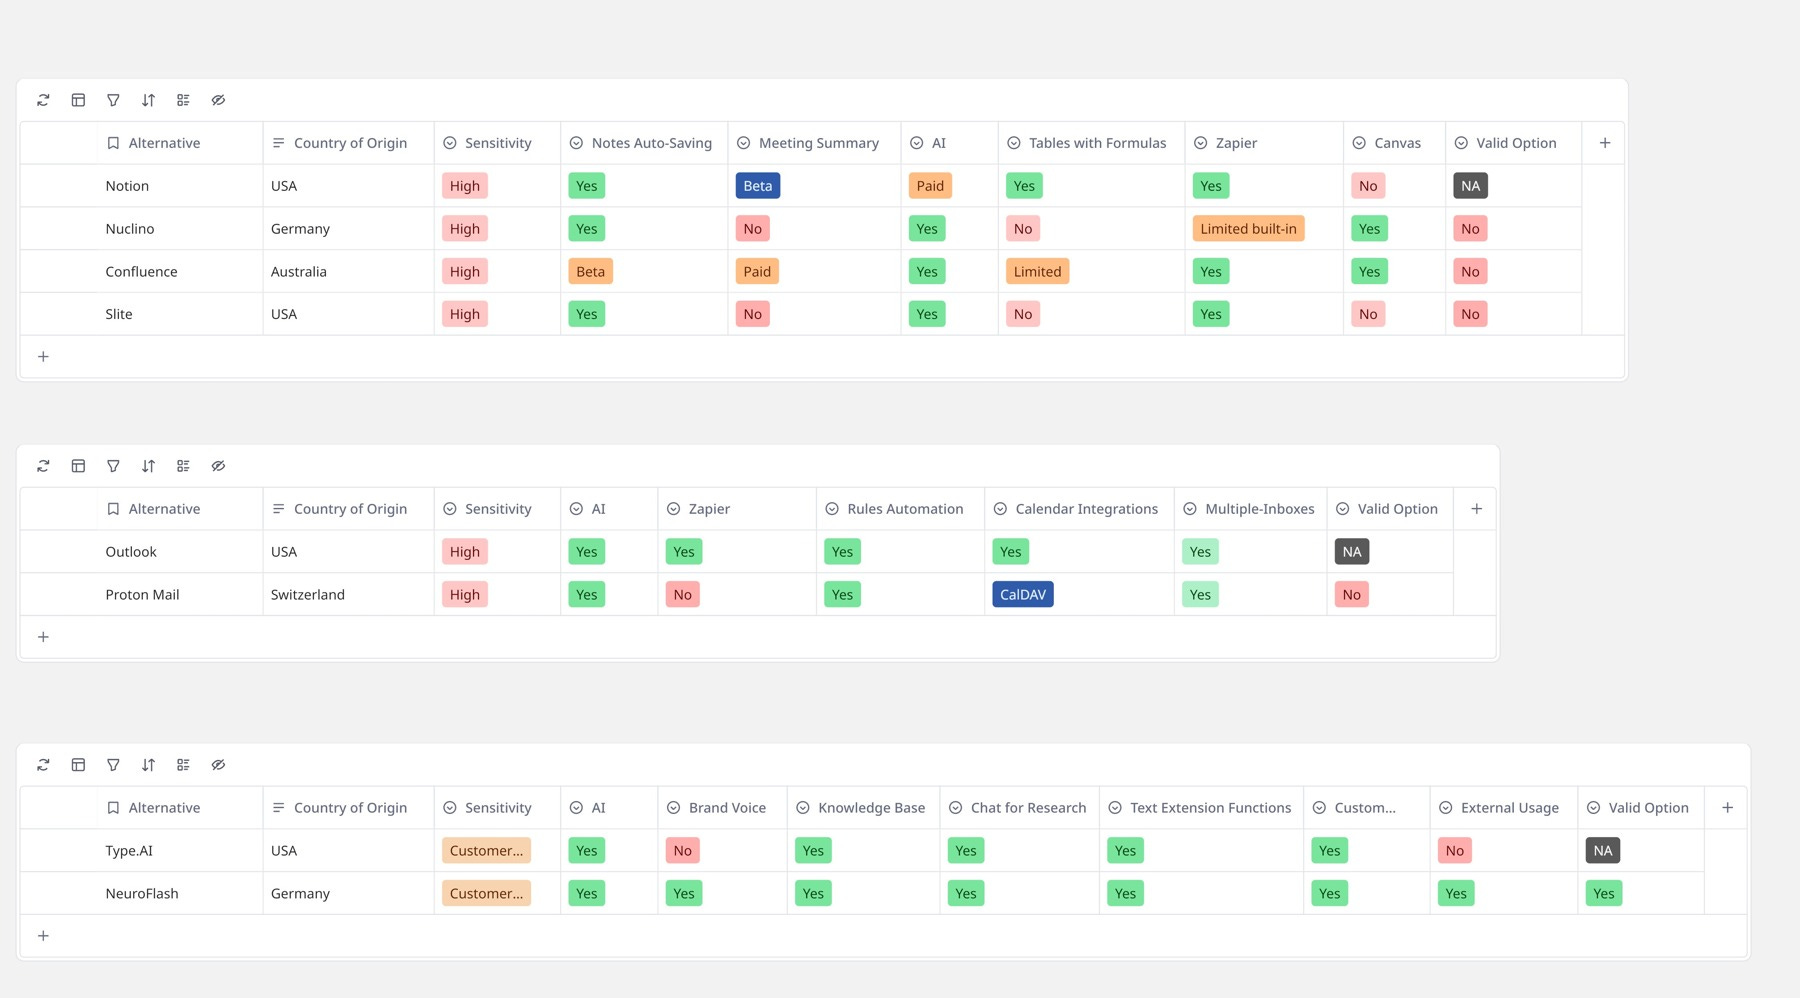Viewport: 1800px width, 998px height.
Task: Open truncated Custom... column header
Action: 1366,808
